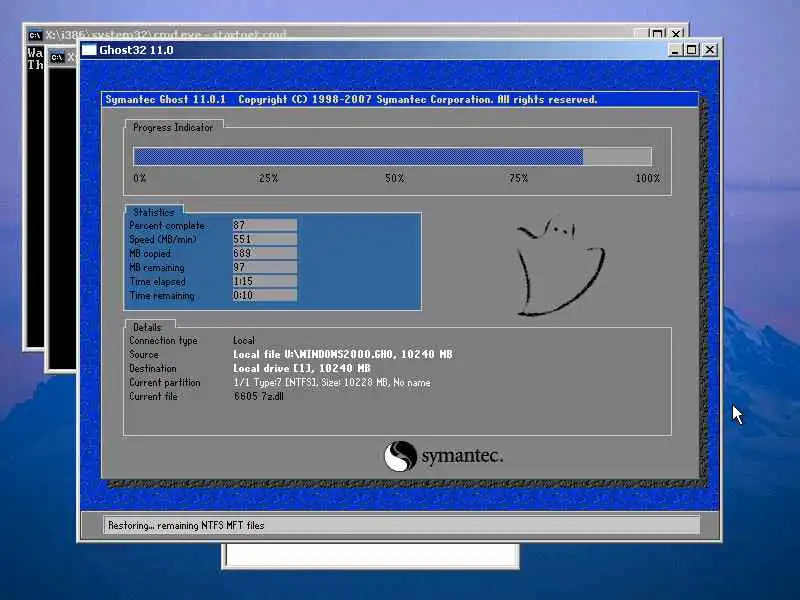
Task: Click the Connection type value Local
Action: tap(244, 340)
